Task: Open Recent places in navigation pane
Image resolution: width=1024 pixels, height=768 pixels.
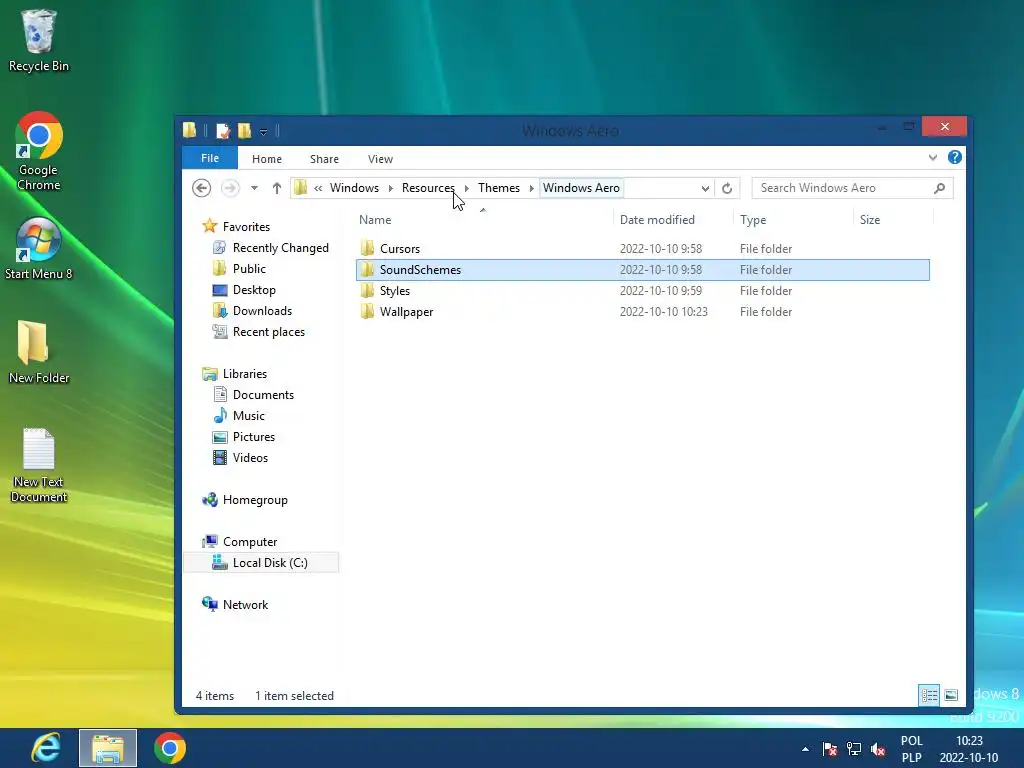Action: [x=268, y=332]
